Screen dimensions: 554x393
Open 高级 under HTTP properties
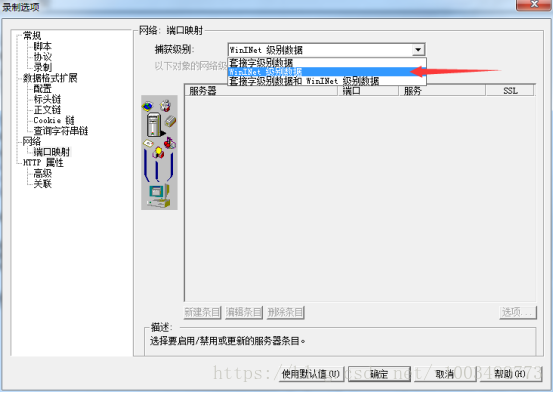point(42,173)
